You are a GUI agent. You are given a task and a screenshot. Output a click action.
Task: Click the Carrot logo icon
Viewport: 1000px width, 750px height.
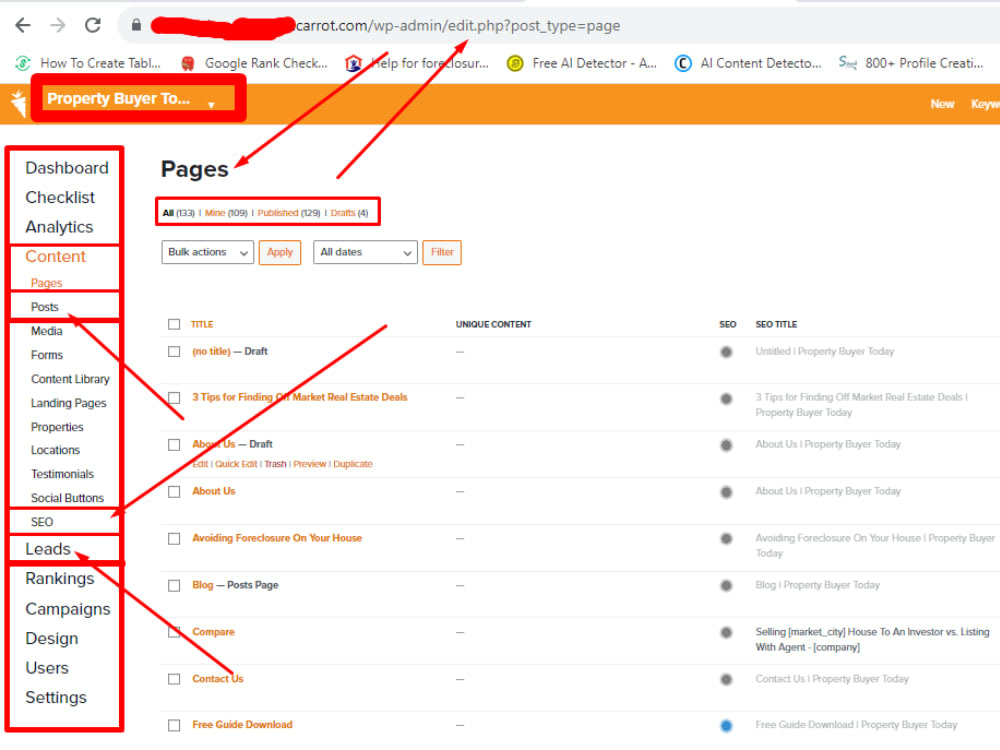click(x=18, y=103)
